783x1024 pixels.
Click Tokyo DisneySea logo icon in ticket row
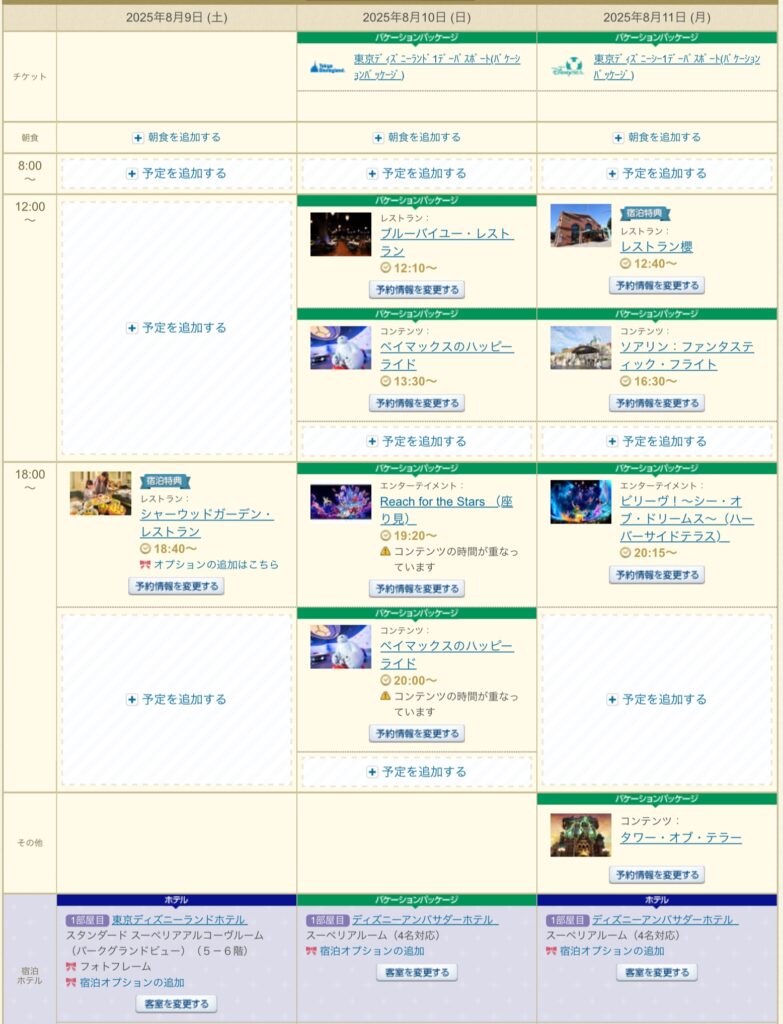pos(567,67)
